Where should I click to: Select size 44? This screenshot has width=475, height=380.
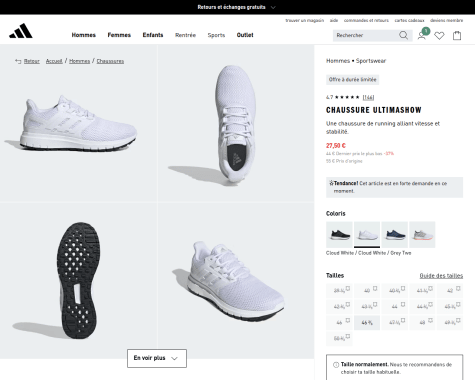(x=395, y=306)
